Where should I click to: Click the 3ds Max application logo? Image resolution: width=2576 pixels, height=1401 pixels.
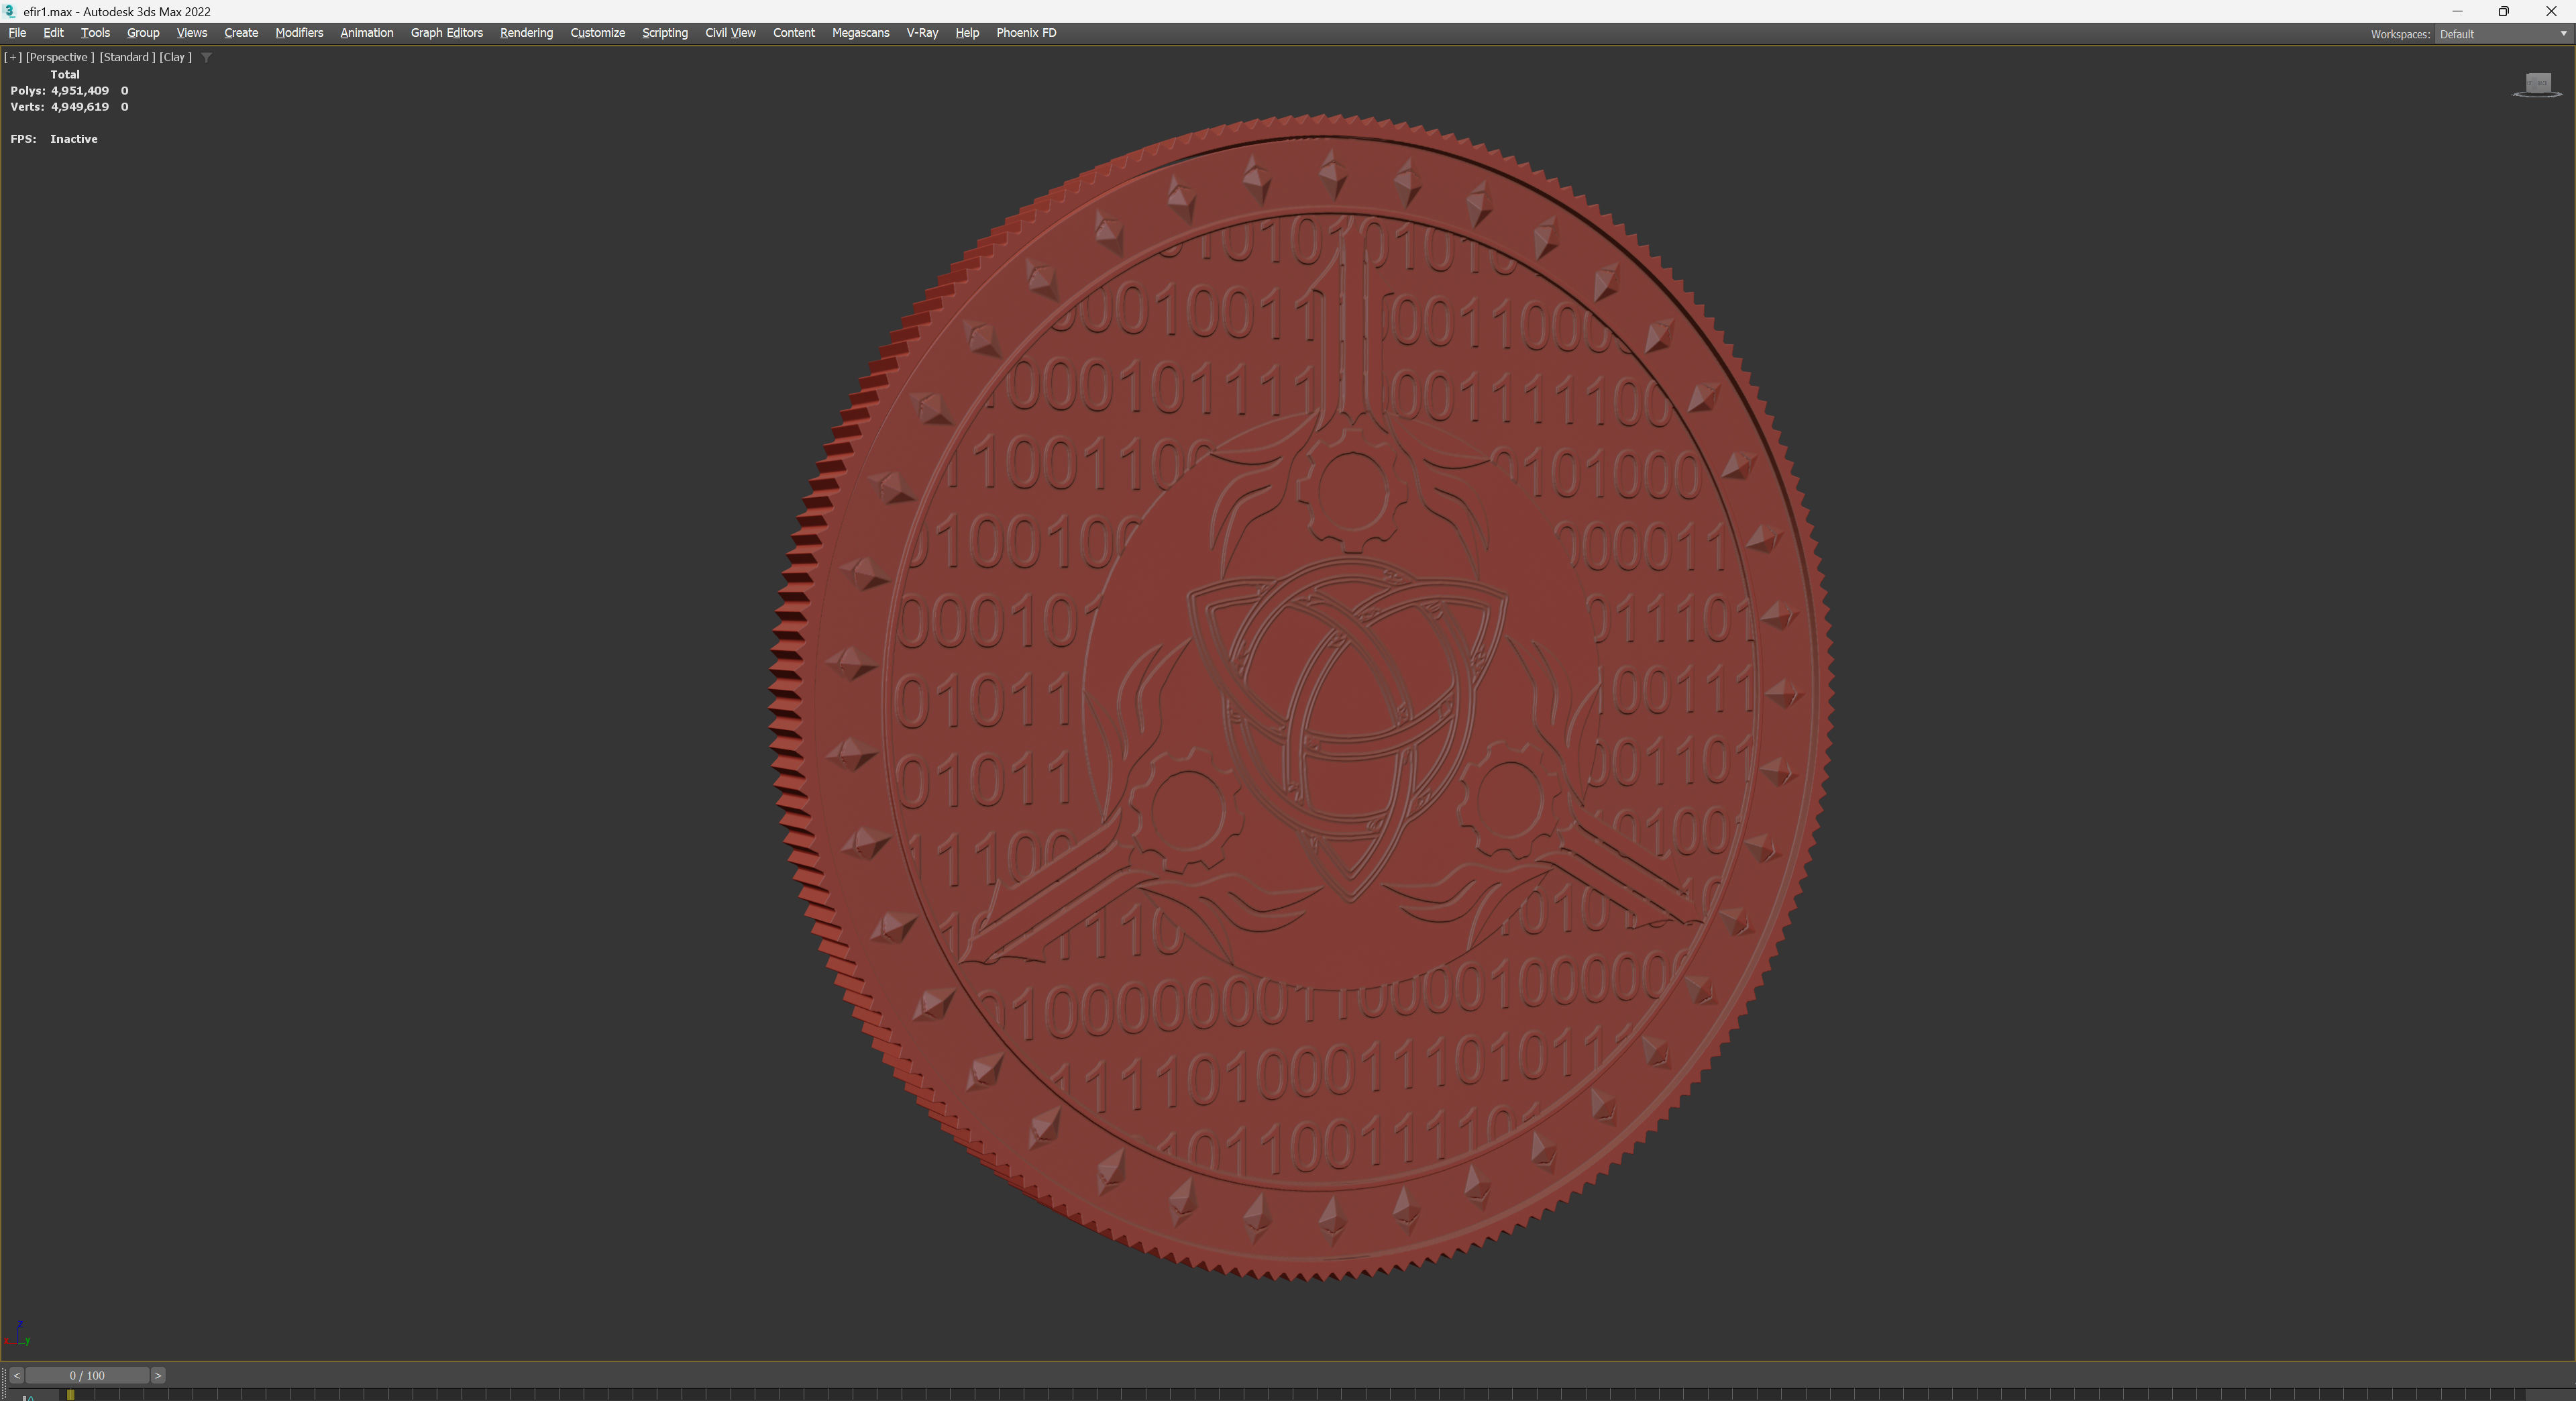coord(10,11)
